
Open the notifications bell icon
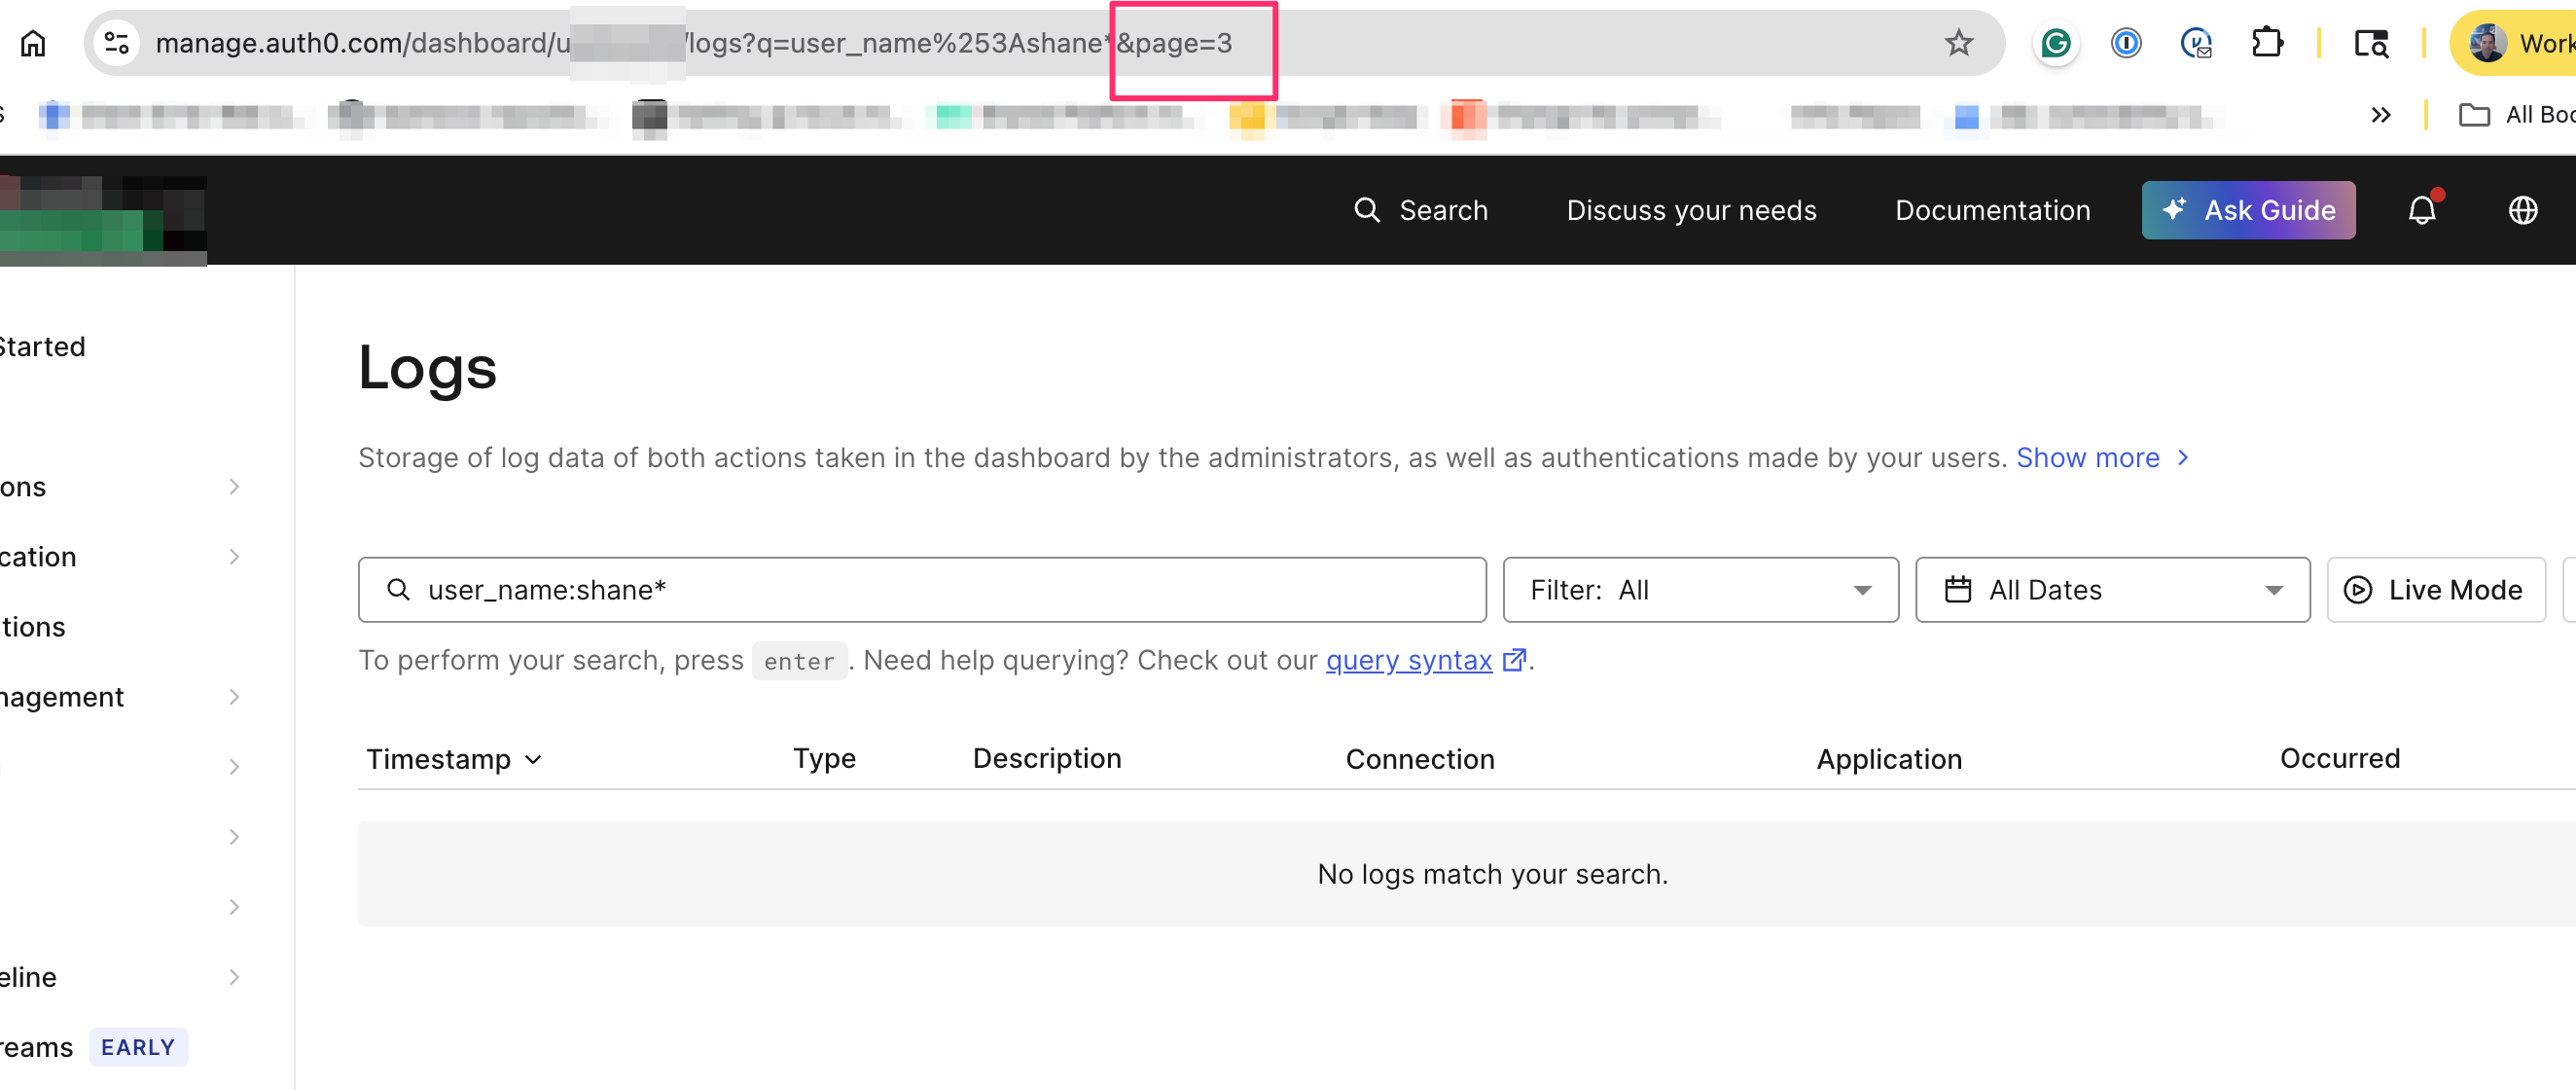click(2422, 210)
